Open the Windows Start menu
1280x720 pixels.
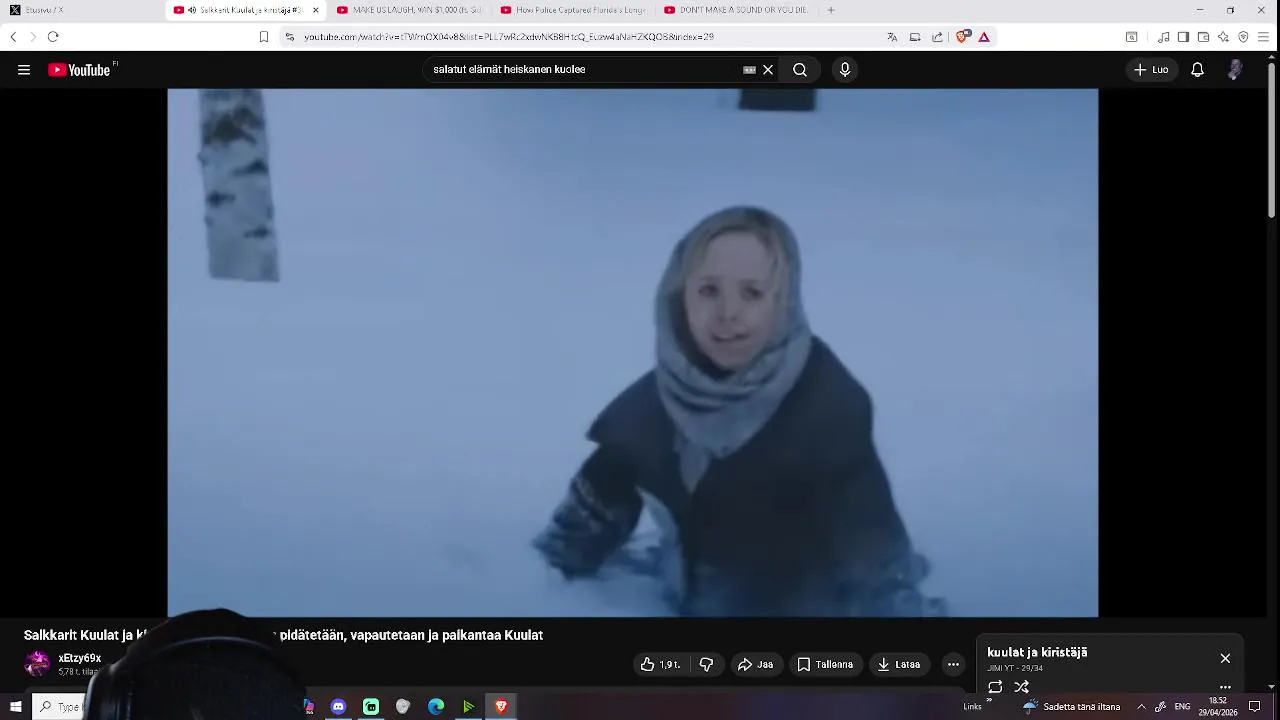tap(16, 707)
